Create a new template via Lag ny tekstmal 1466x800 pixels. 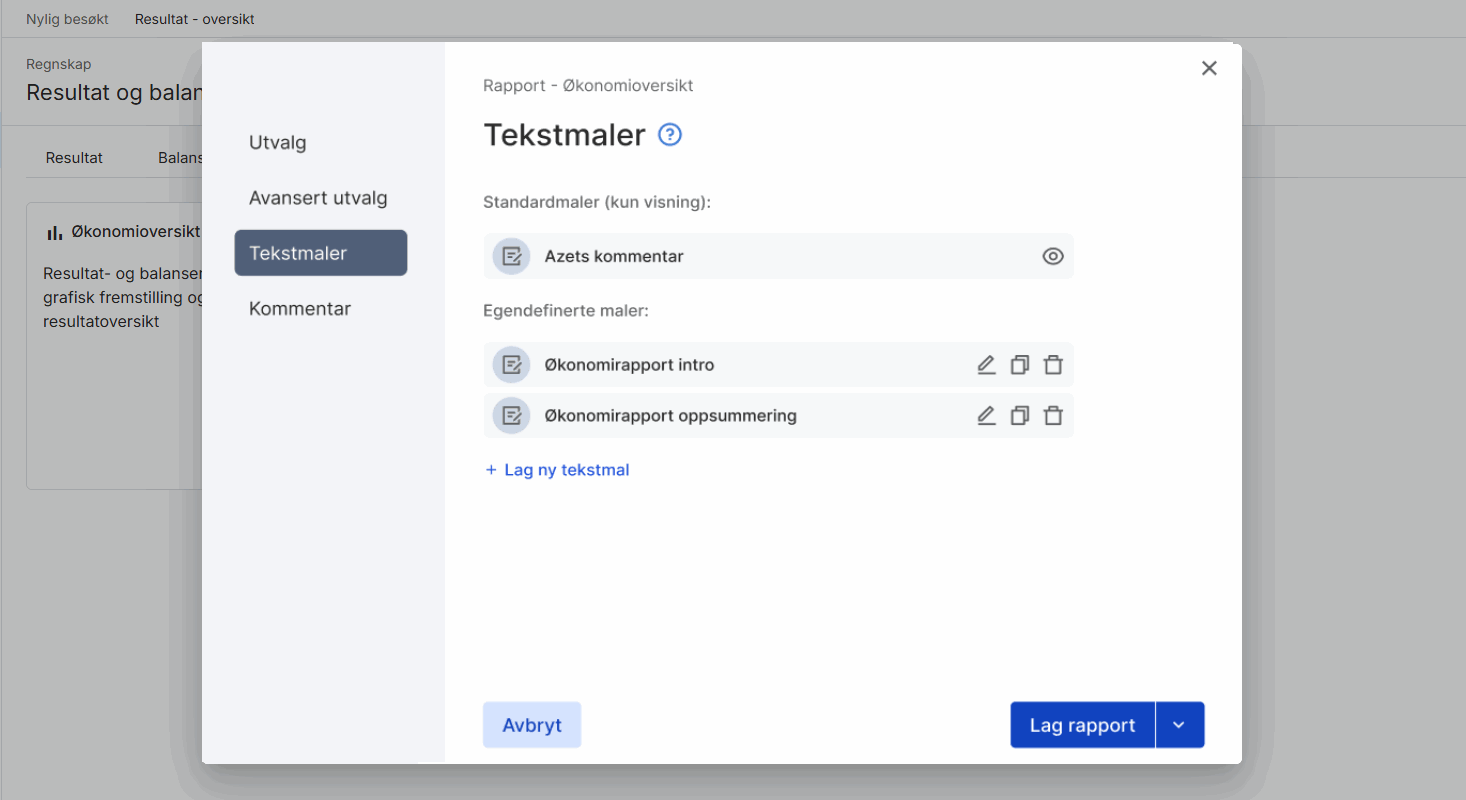pyautogui.click(x=557, y=470)
